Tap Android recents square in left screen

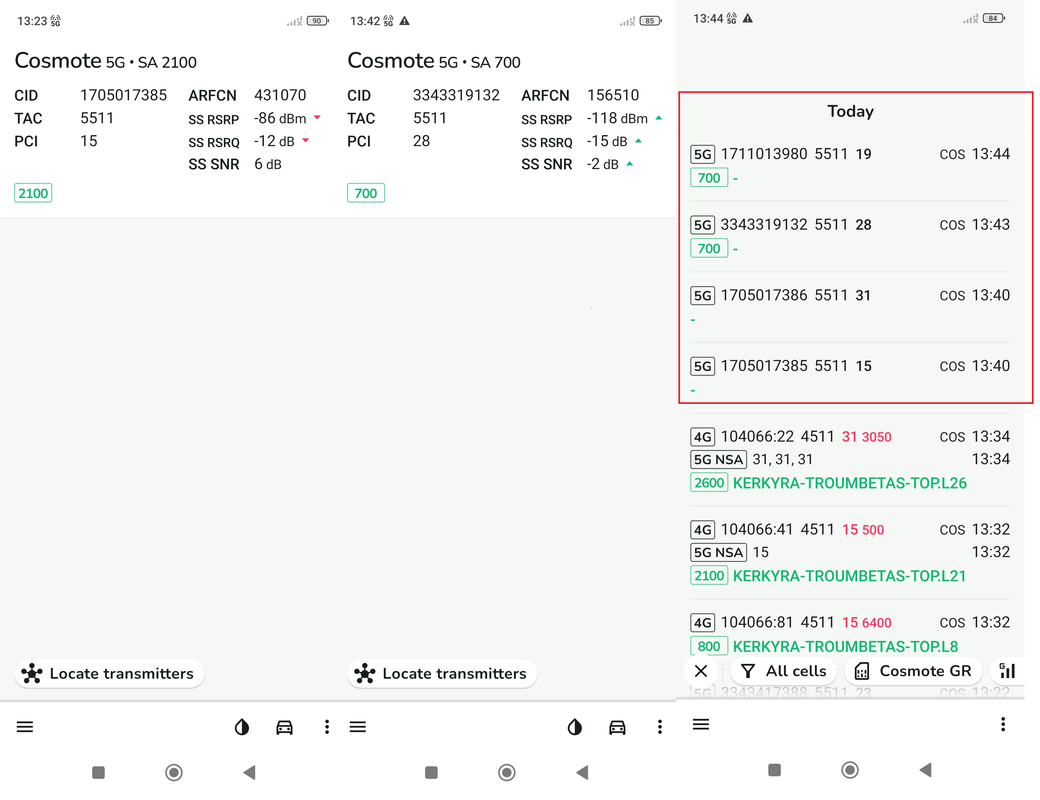(x=98, y=772)
